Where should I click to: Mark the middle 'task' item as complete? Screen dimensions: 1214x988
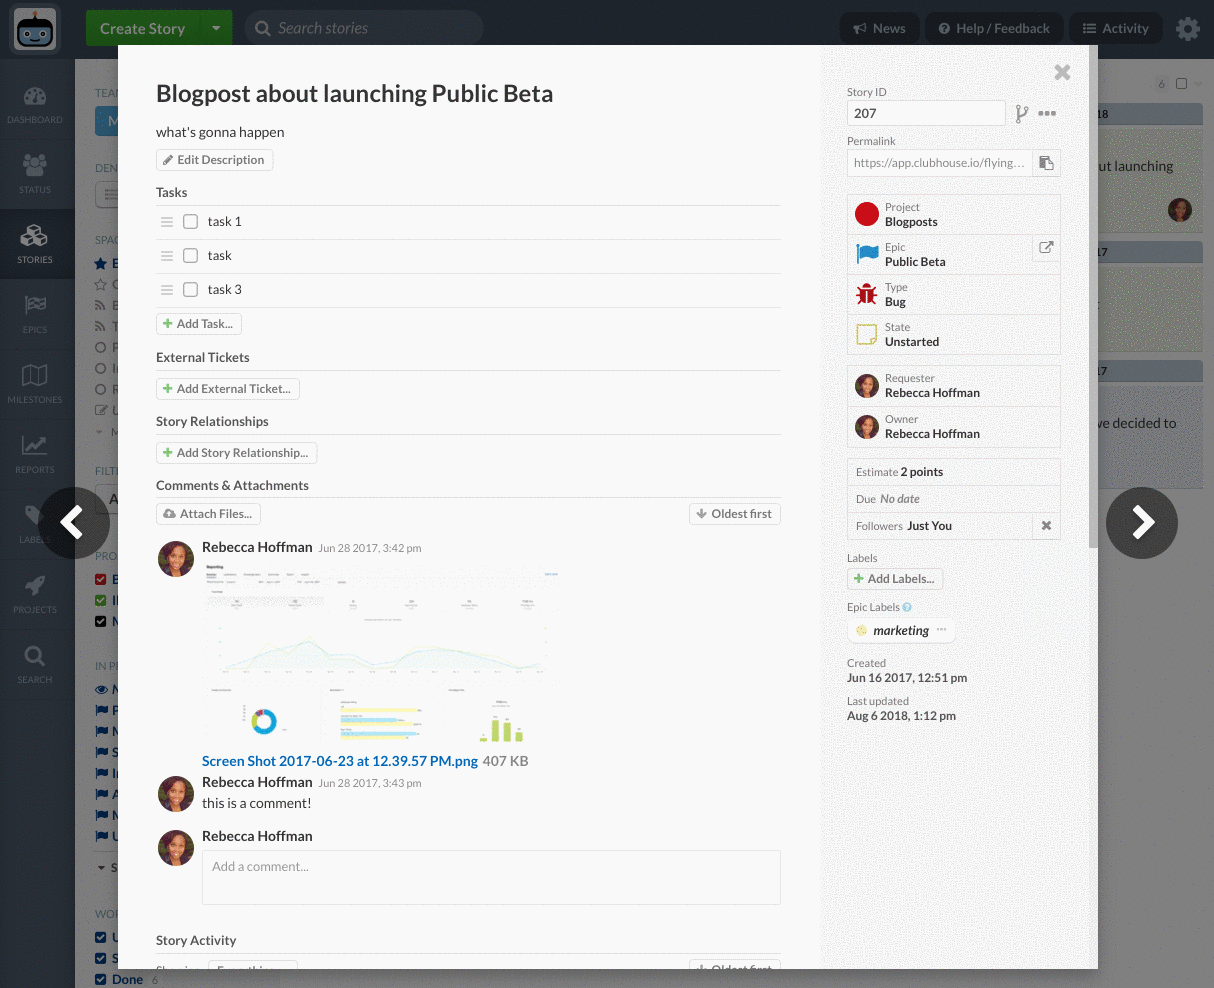pos(191,256)
